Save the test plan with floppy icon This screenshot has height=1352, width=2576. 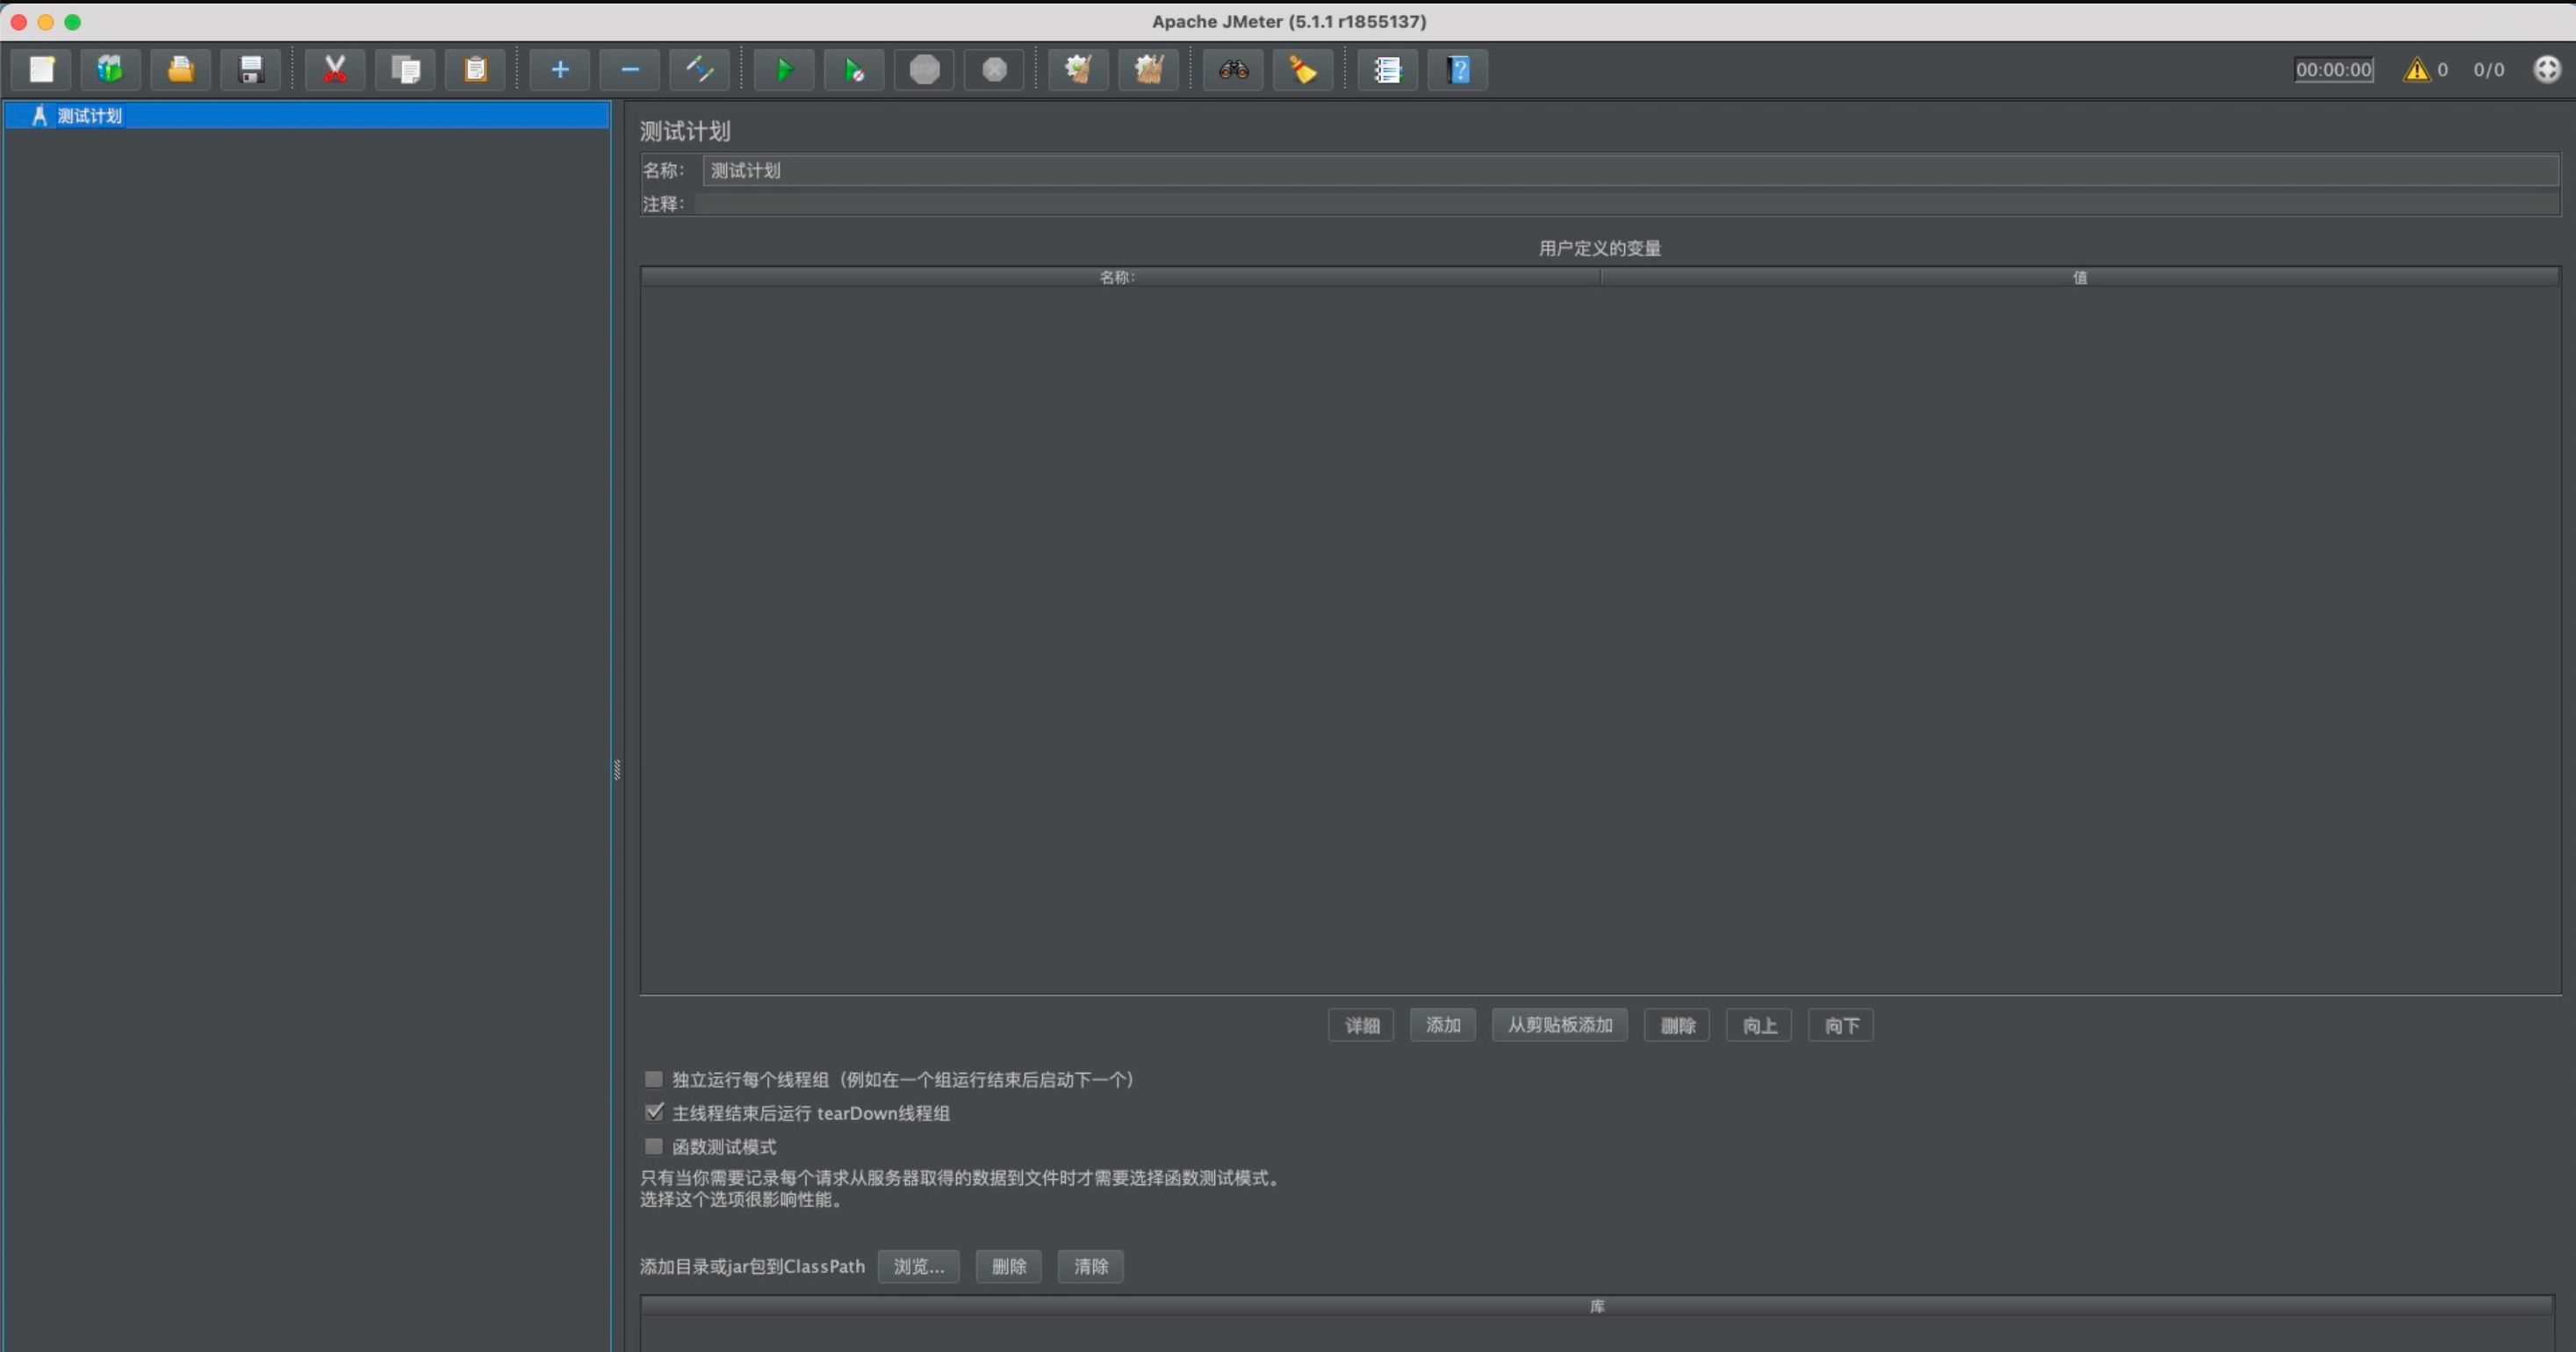(250, 70)
